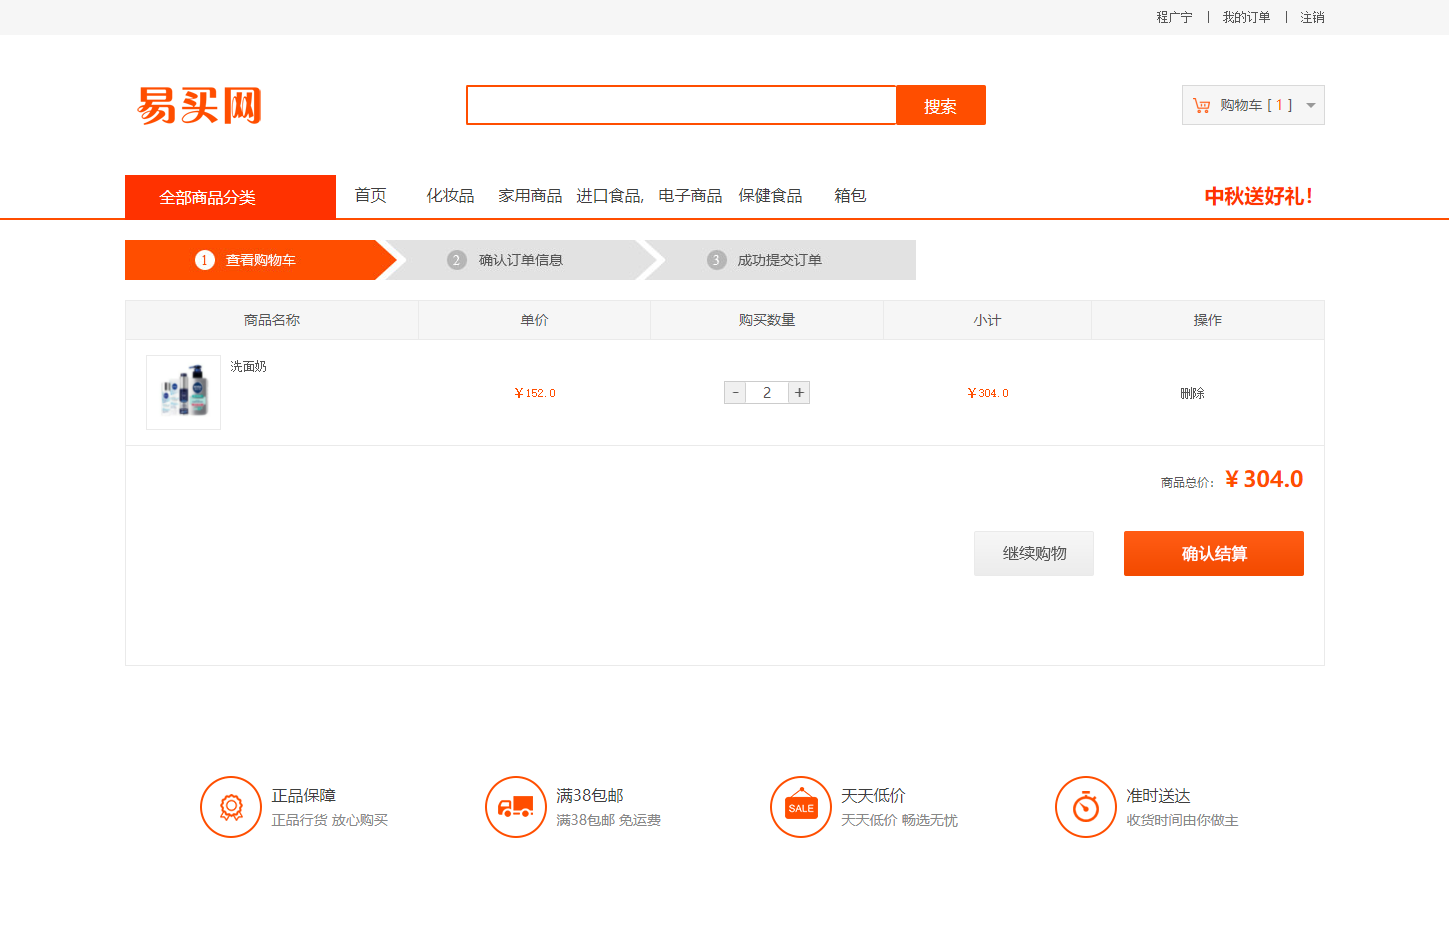Click the 易买网 logo
Image resolution: width=1449 pixels, height=945 pixels.
(x=198, y=106)
